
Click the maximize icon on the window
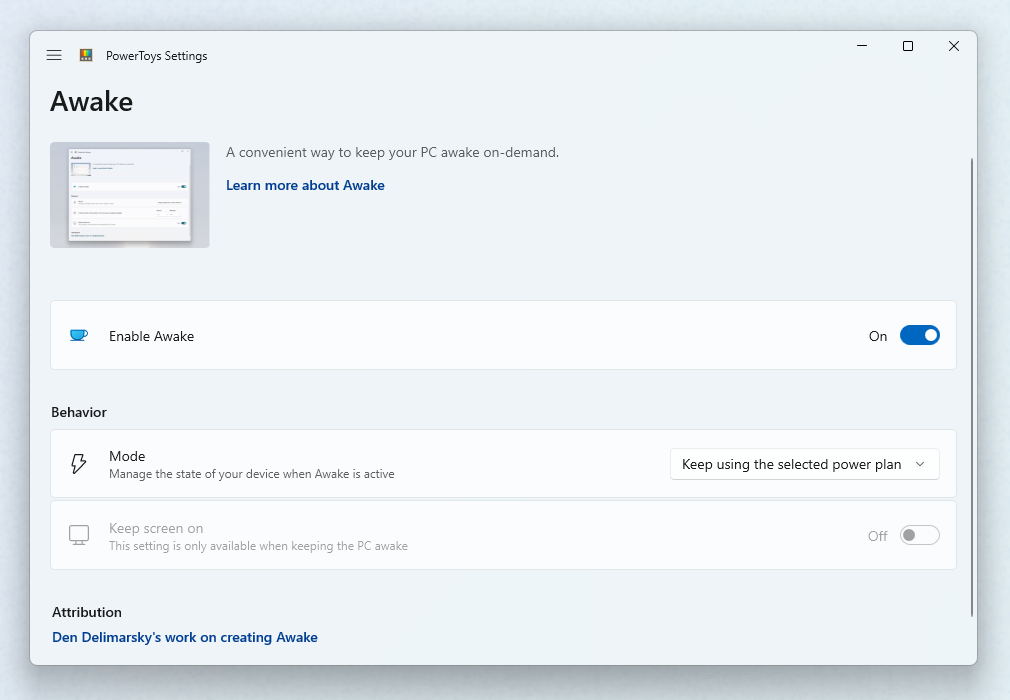(x=907, y=46)
